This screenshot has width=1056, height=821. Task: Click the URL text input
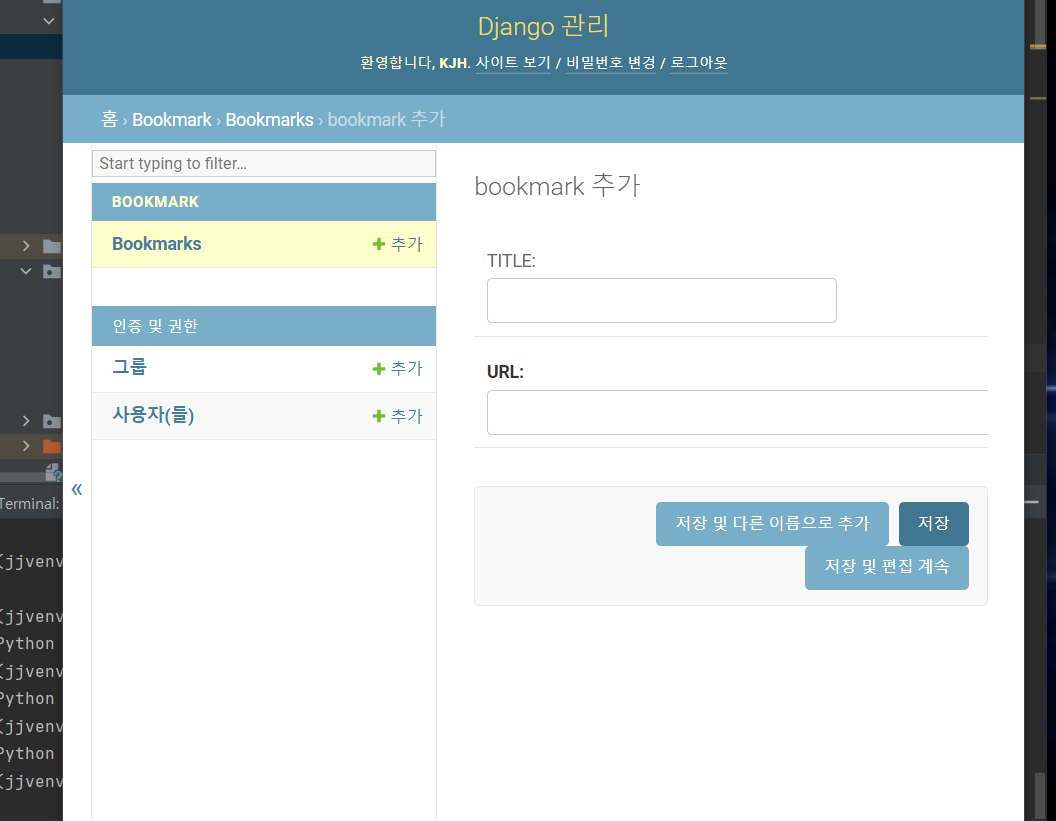click(x=737, y=412)
